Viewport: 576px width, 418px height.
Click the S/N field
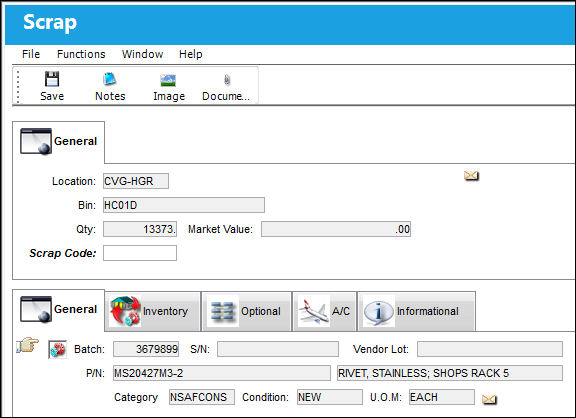[278, 349]
